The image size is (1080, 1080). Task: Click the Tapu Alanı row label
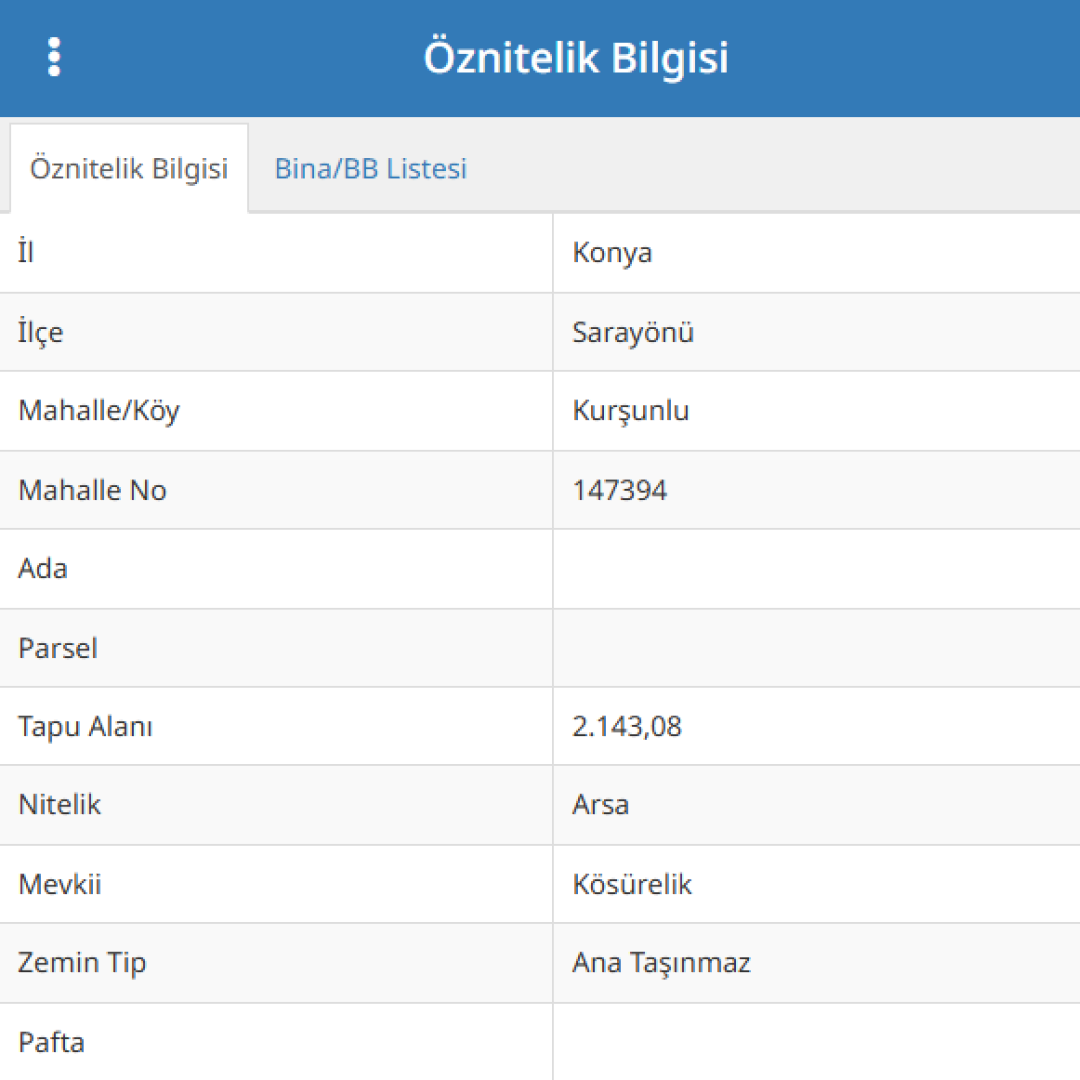pos(85,727)
